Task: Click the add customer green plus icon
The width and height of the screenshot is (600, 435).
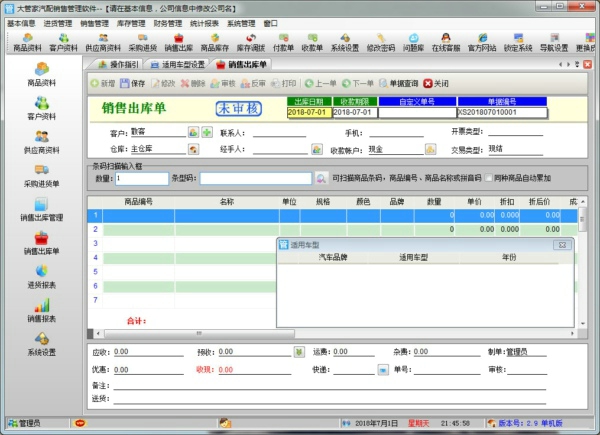Action: point(207,132)
